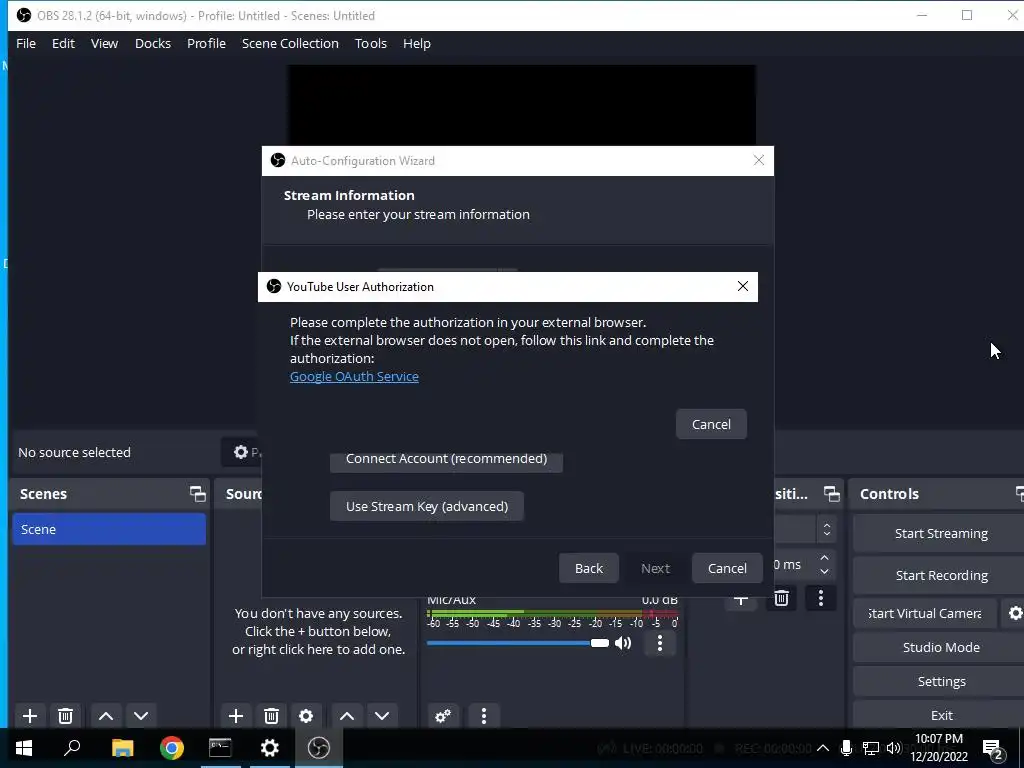Image resolution: width=1024 pixels, height=768 pixels.
Task: Open File Explorer from taskbar
Action: (122, 748)
